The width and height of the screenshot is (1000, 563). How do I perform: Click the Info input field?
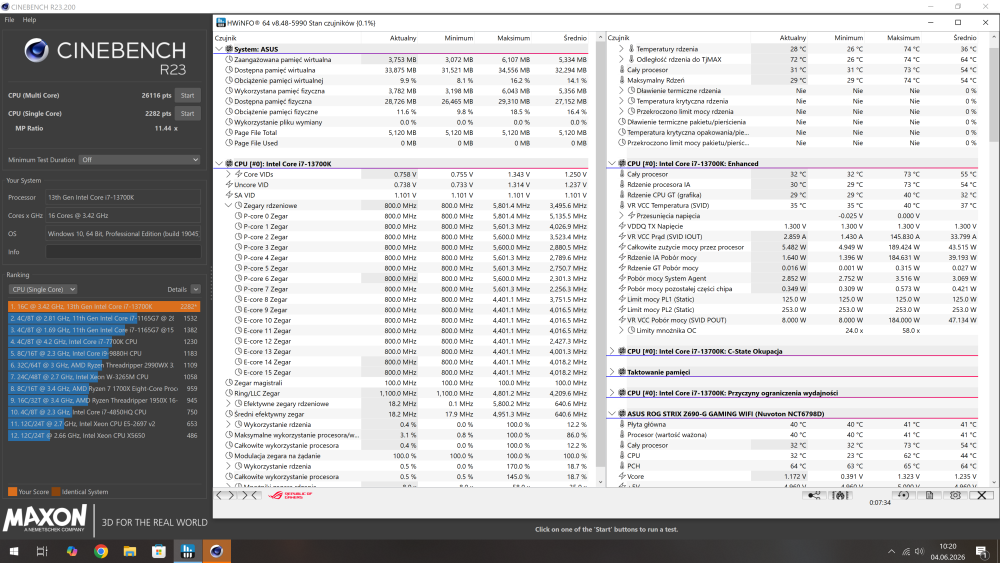point(123,252)
